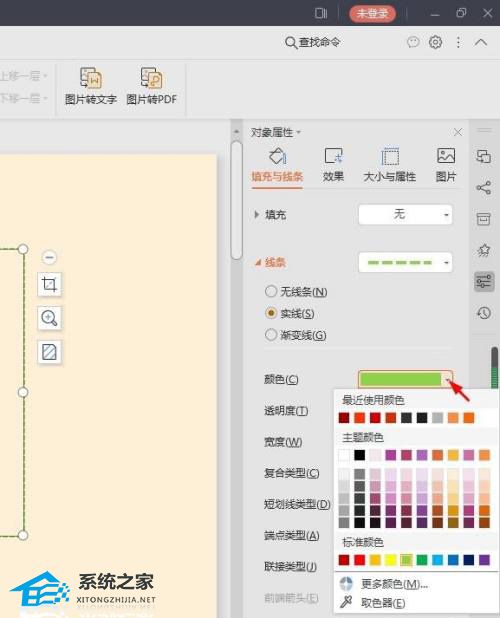Image resolution: width=500 pixels, height=618 pixels.
Task: Close the 对象属性 panel
Action: click(458, 132)
